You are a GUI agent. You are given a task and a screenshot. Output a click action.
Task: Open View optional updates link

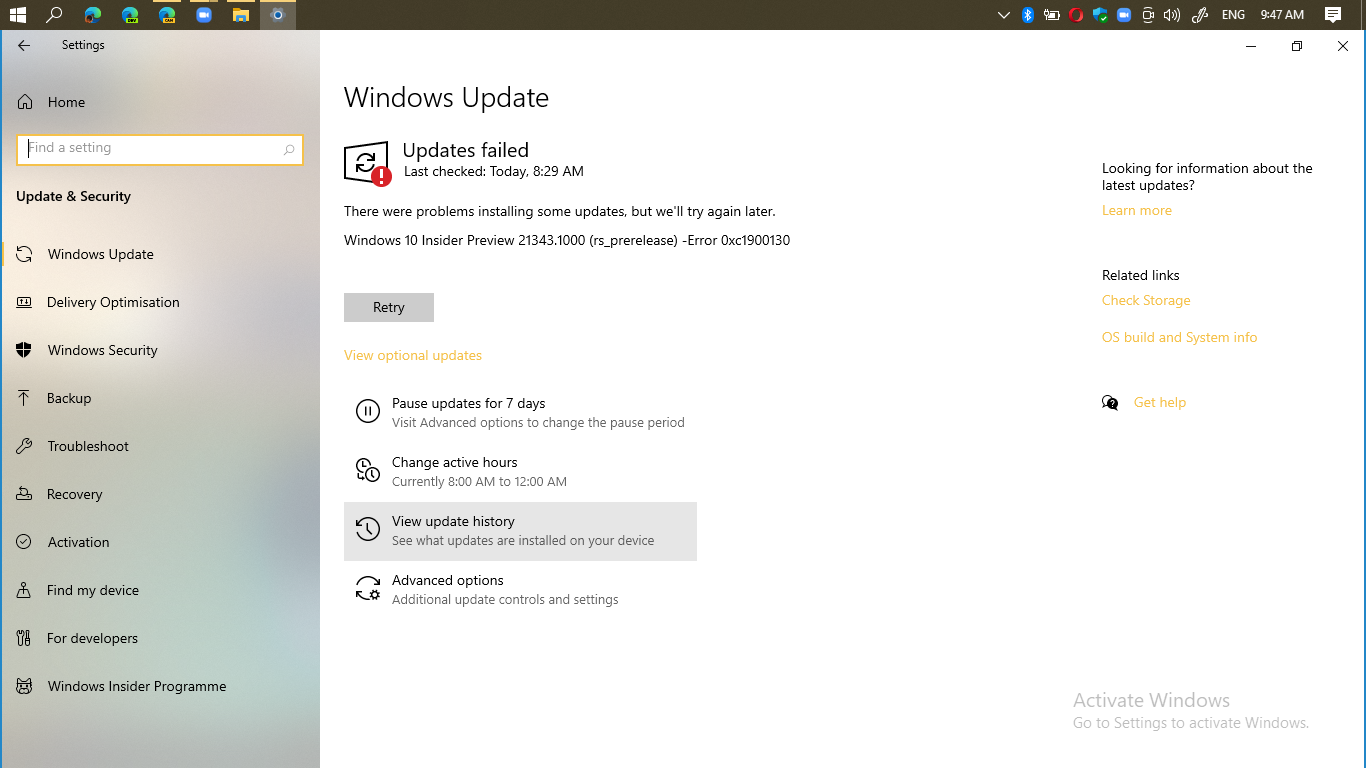(x=413, y=355)
